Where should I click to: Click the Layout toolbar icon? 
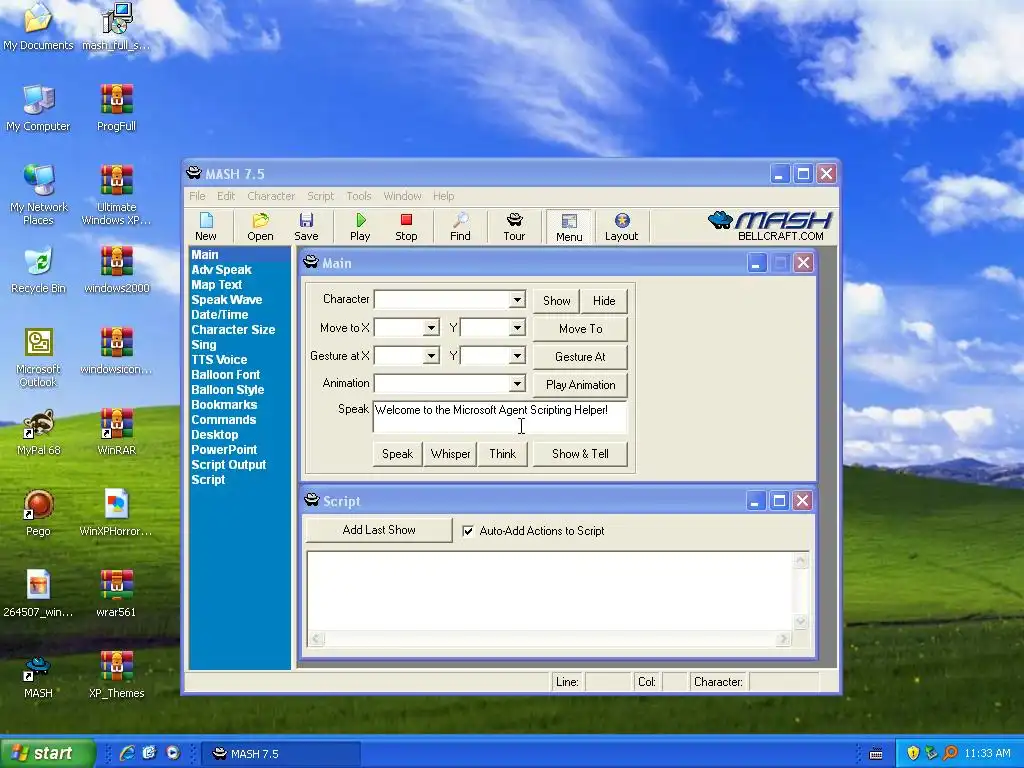621,226
